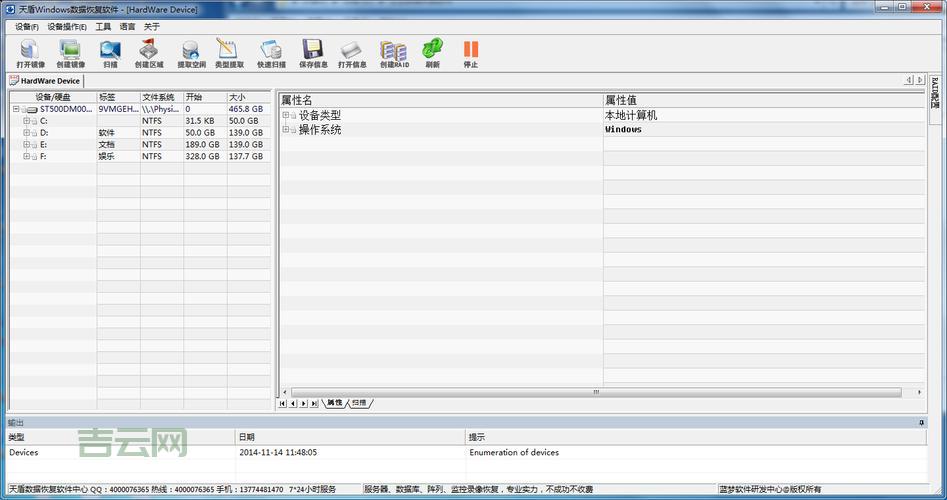
Task: Expand the E: partition node
Action: (26, 144)
